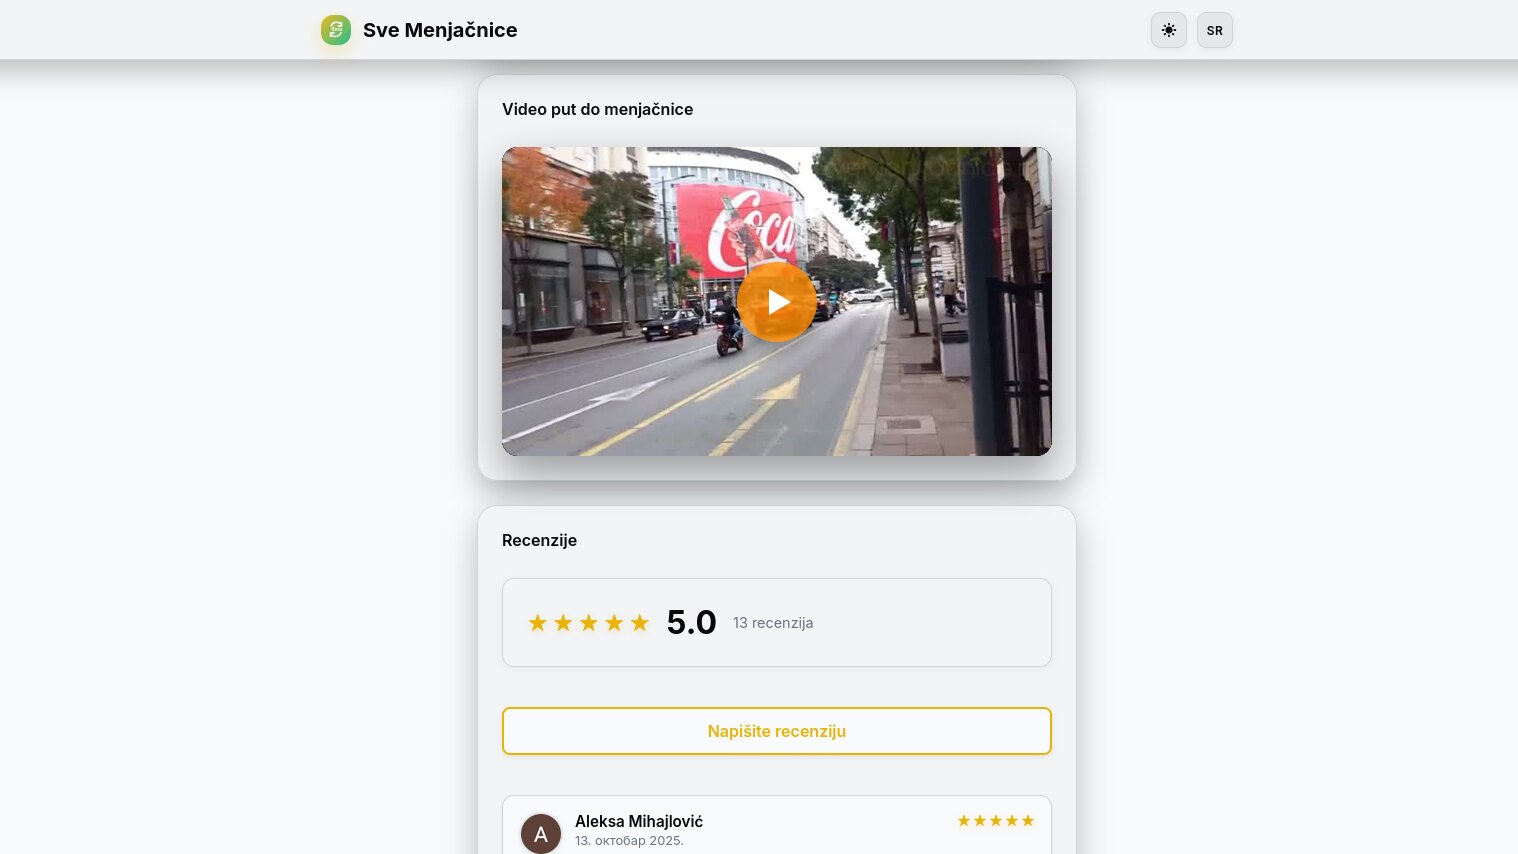The image size is (1518, 854).
Task: Click the review date 13. октобар 2025.
Action: [x=629, y=841]
